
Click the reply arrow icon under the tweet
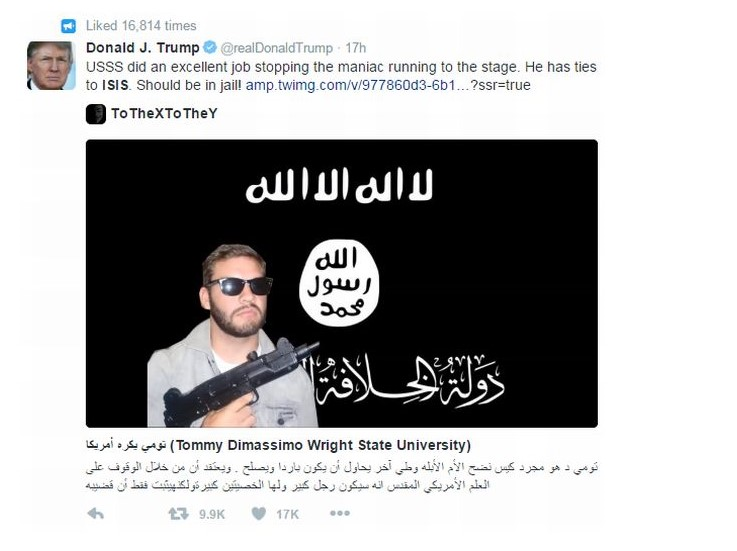[96, 513]
